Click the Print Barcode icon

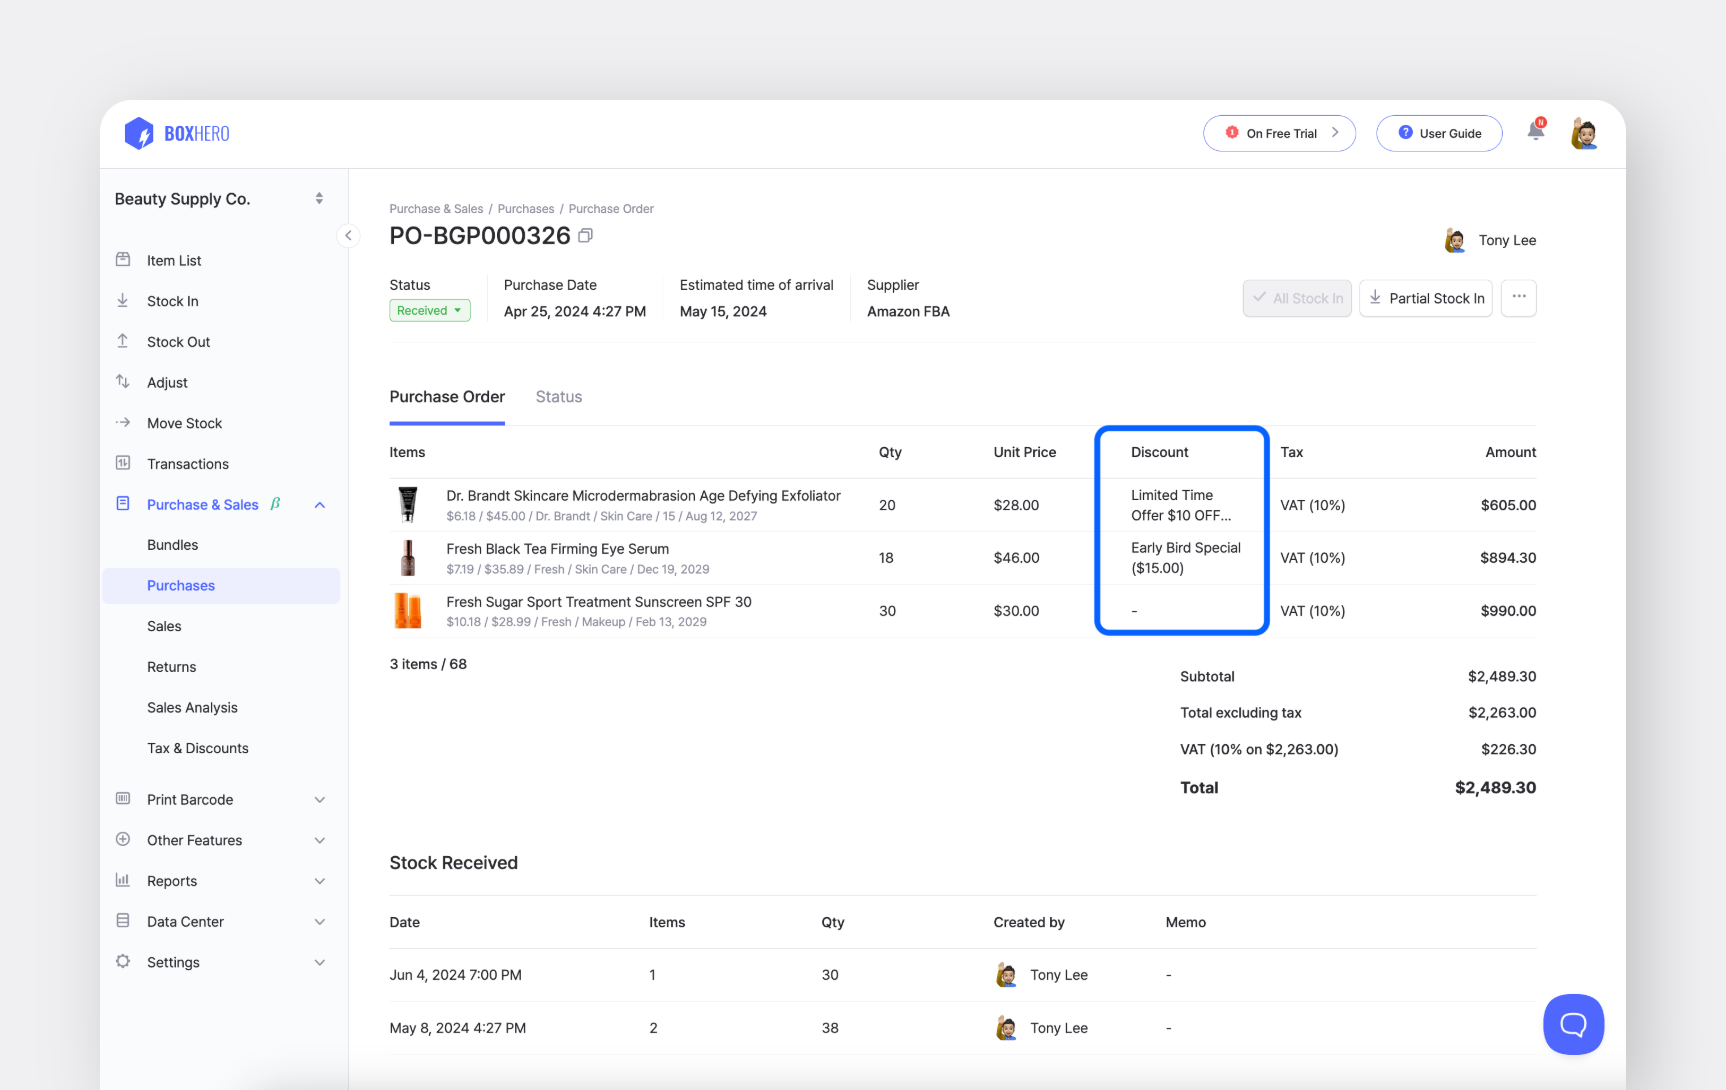pyautogui.click(x=122, y=799)
